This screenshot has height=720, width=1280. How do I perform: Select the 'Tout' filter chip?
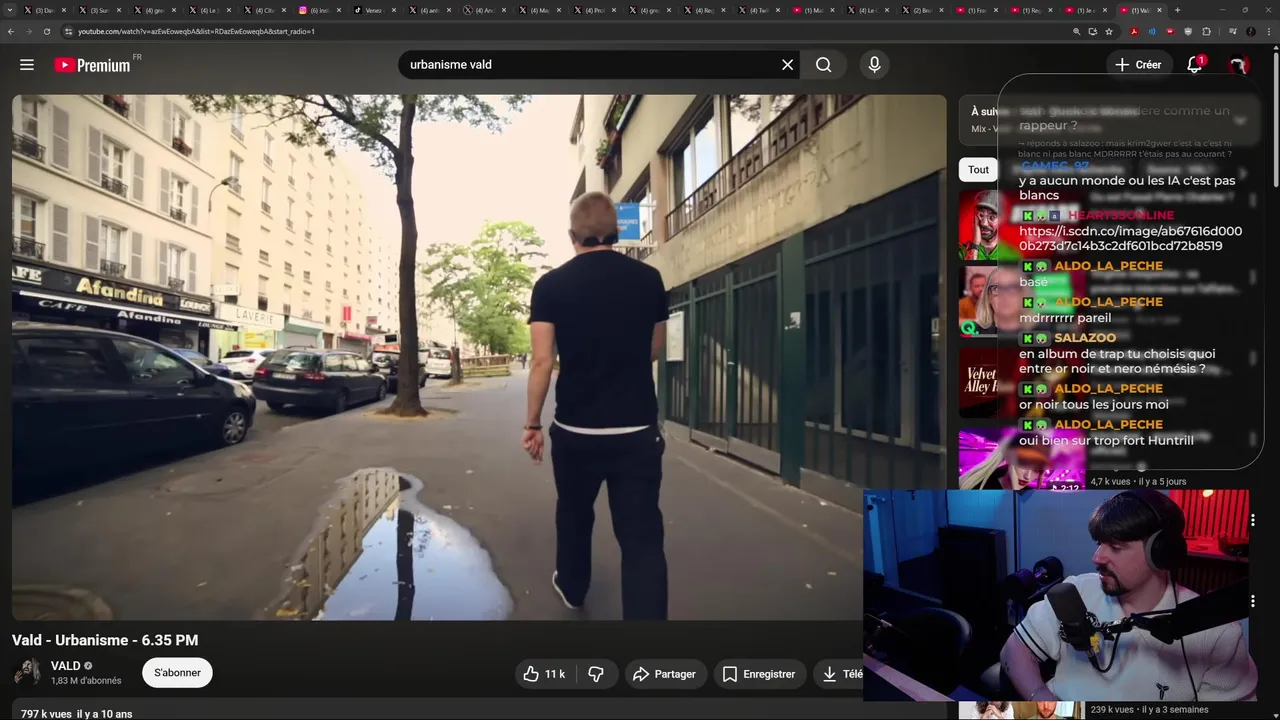click(x=978, y=169)
